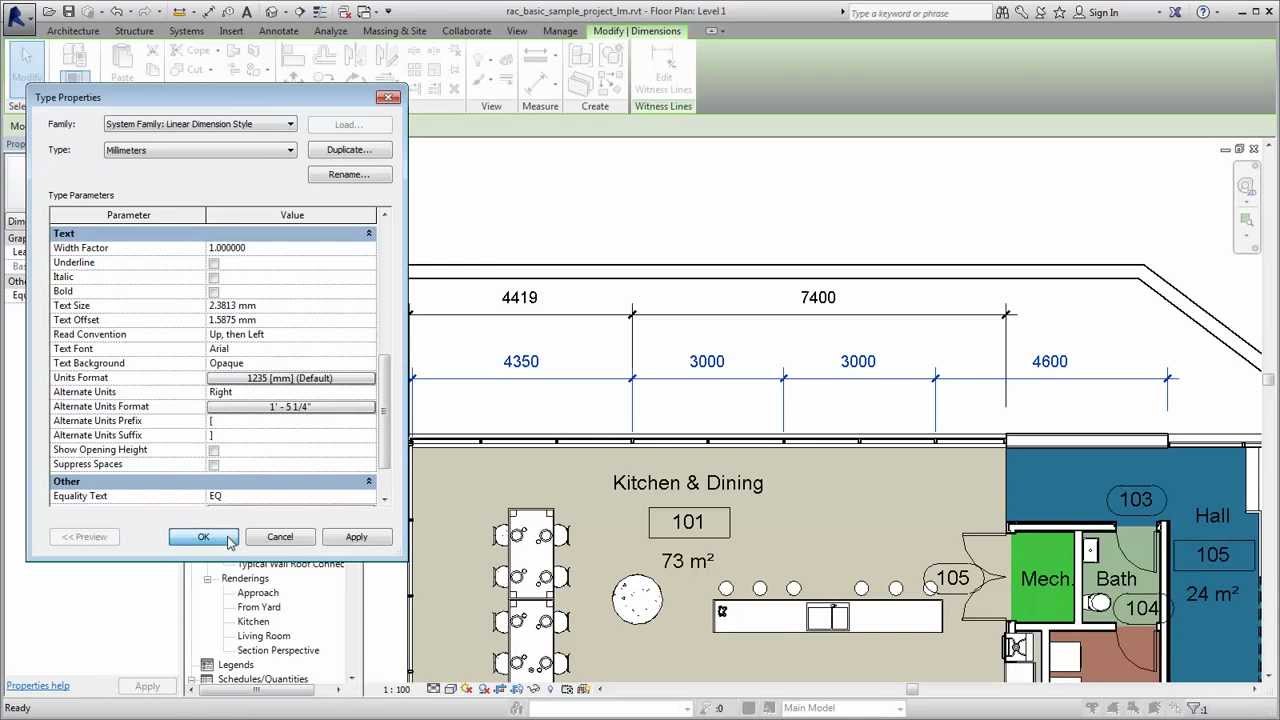Toggle the Bold checkbox
Viewport: 1280px width, 720px height.
214,292
